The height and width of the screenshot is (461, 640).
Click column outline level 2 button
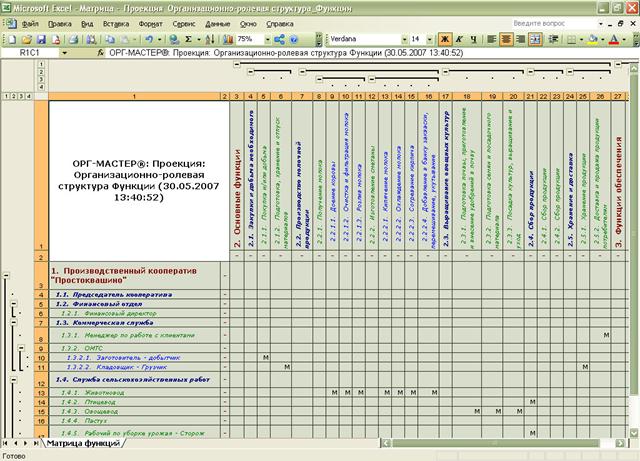[x=41, y=72]
